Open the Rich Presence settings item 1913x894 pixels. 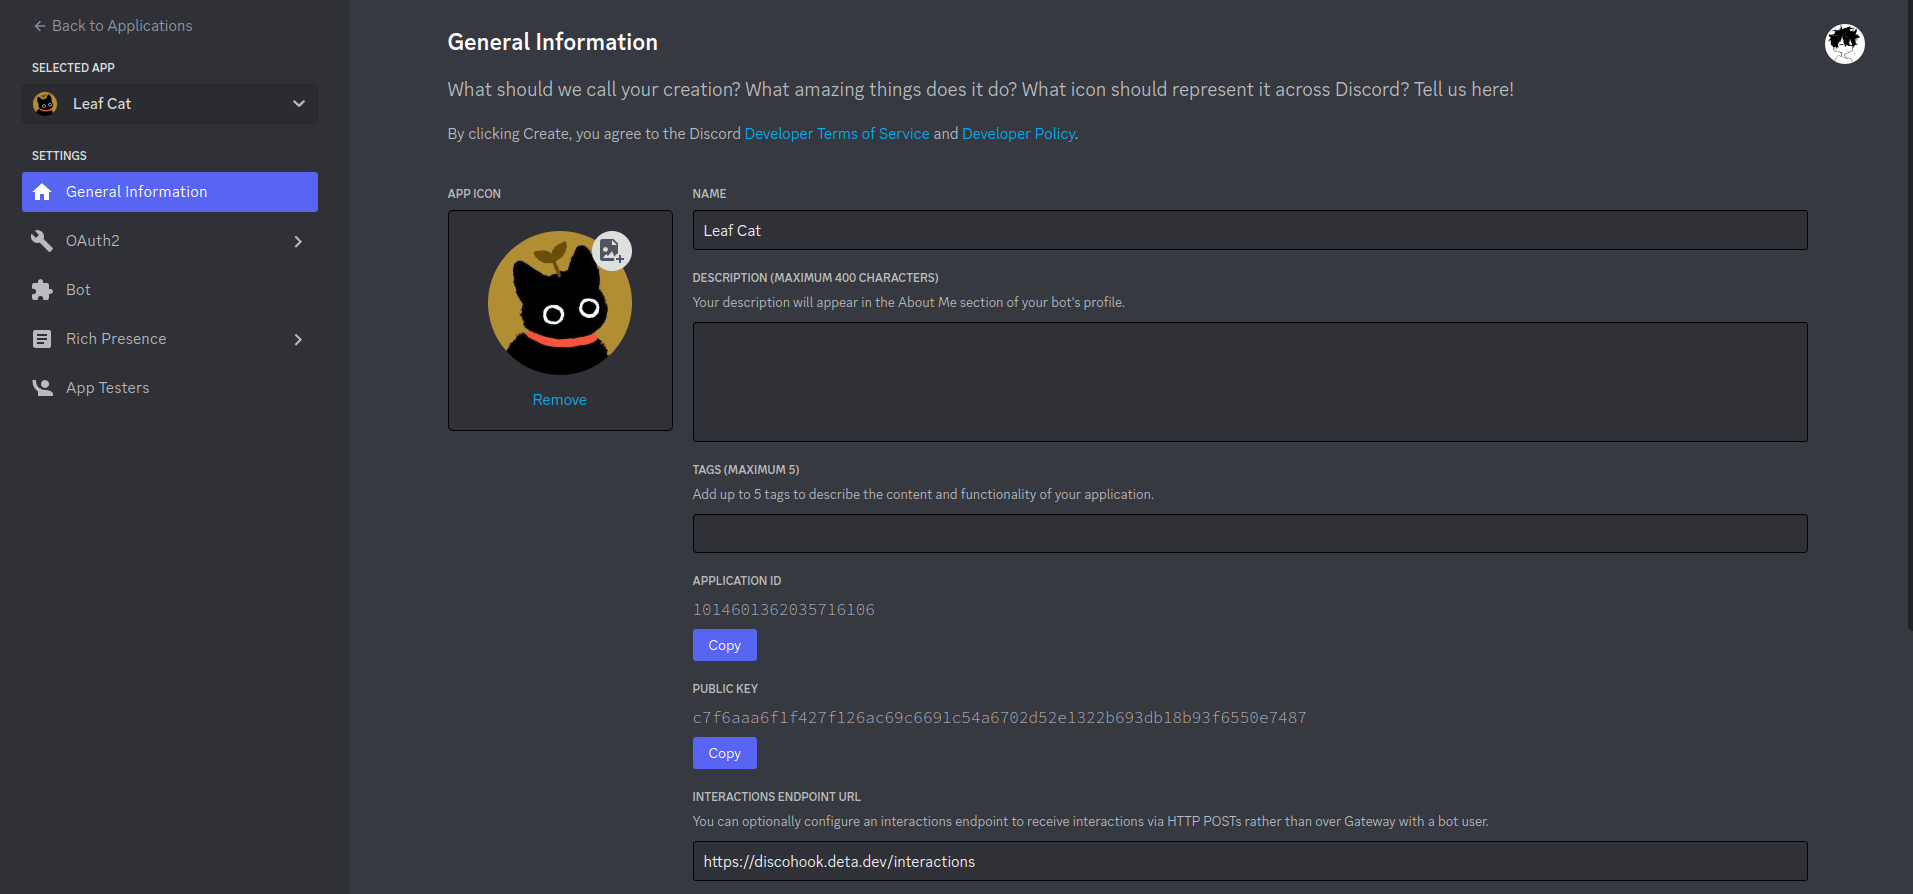coord(170,339)
